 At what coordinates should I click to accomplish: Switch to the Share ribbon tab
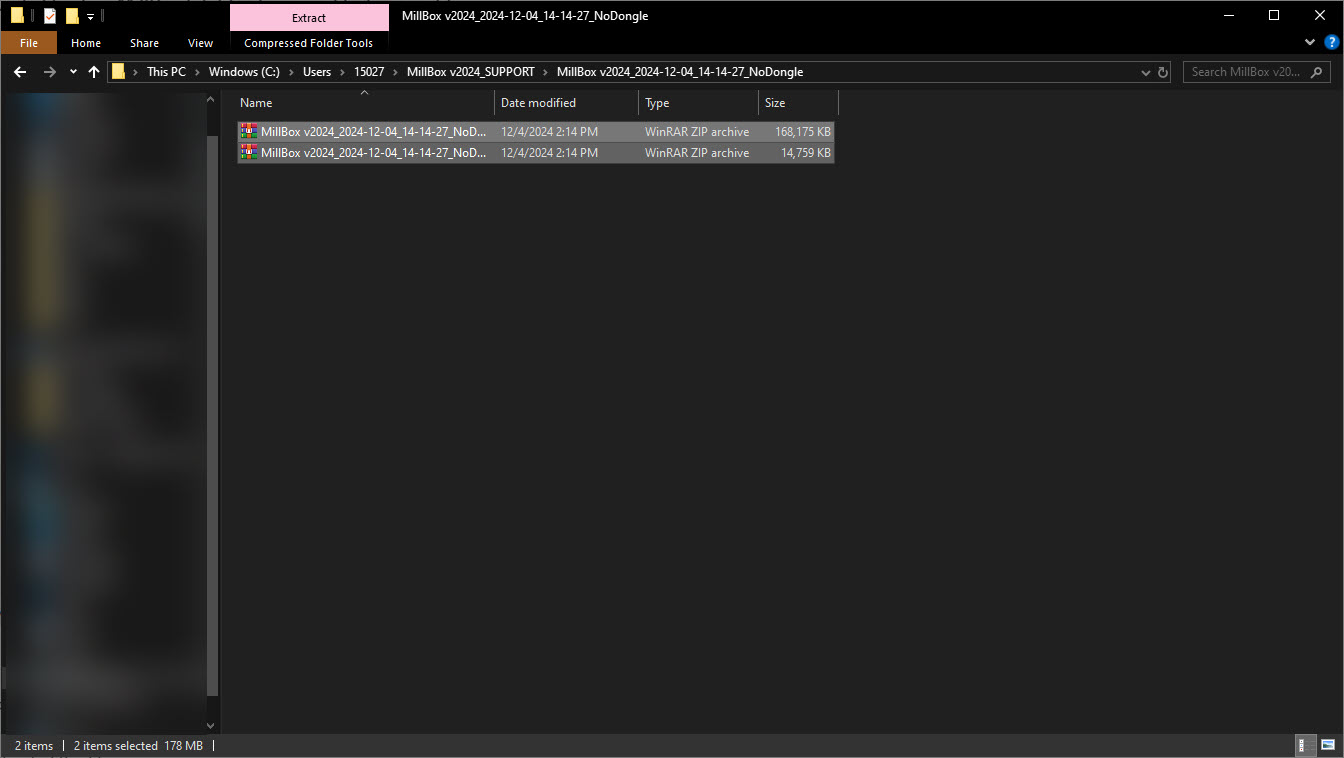(x=144, y=43)
